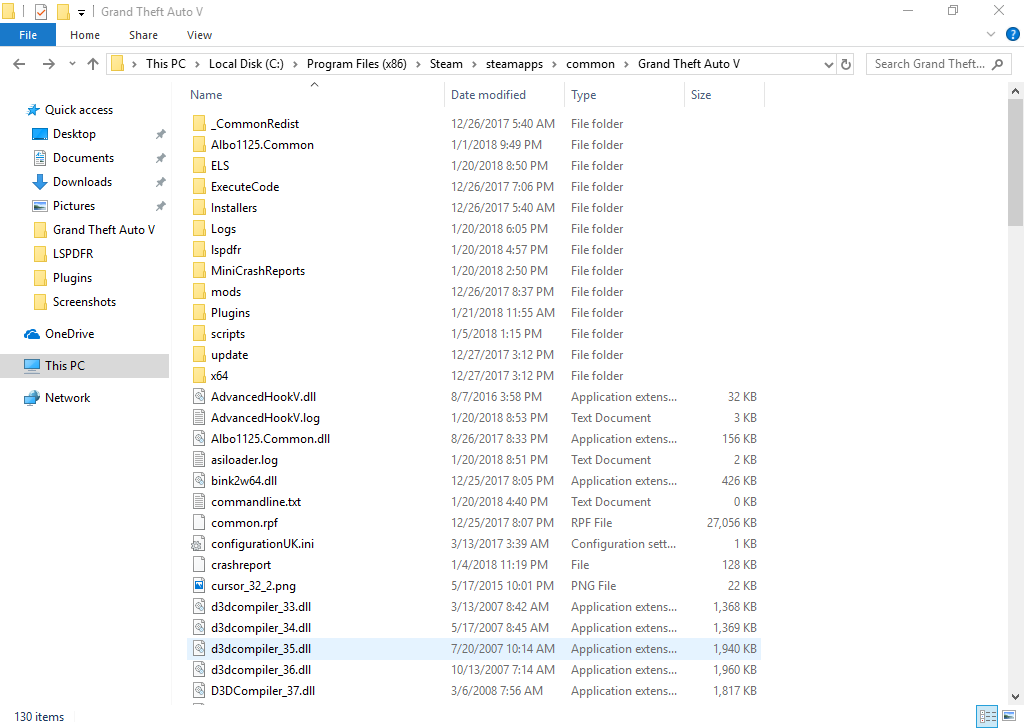
Task: Select bink2w64.dll file name
Action: 244,481
